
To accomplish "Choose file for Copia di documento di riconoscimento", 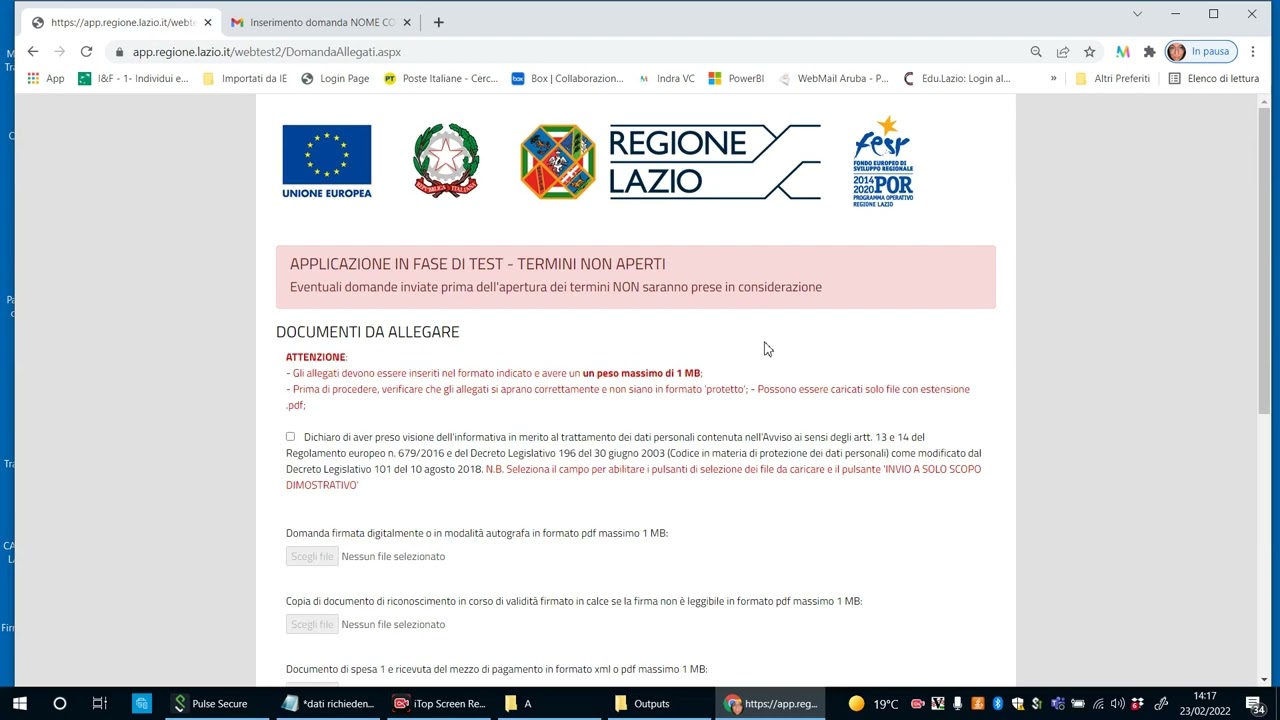I will pos(312,624).
